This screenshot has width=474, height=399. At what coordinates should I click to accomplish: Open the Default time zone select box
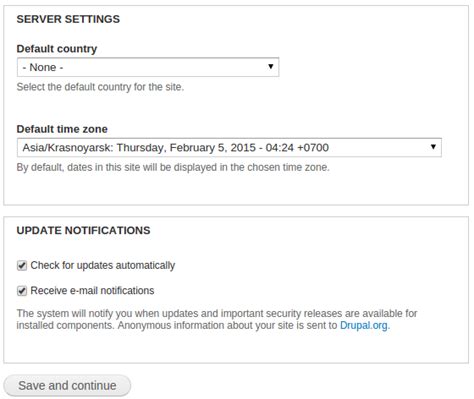[229, 147]
